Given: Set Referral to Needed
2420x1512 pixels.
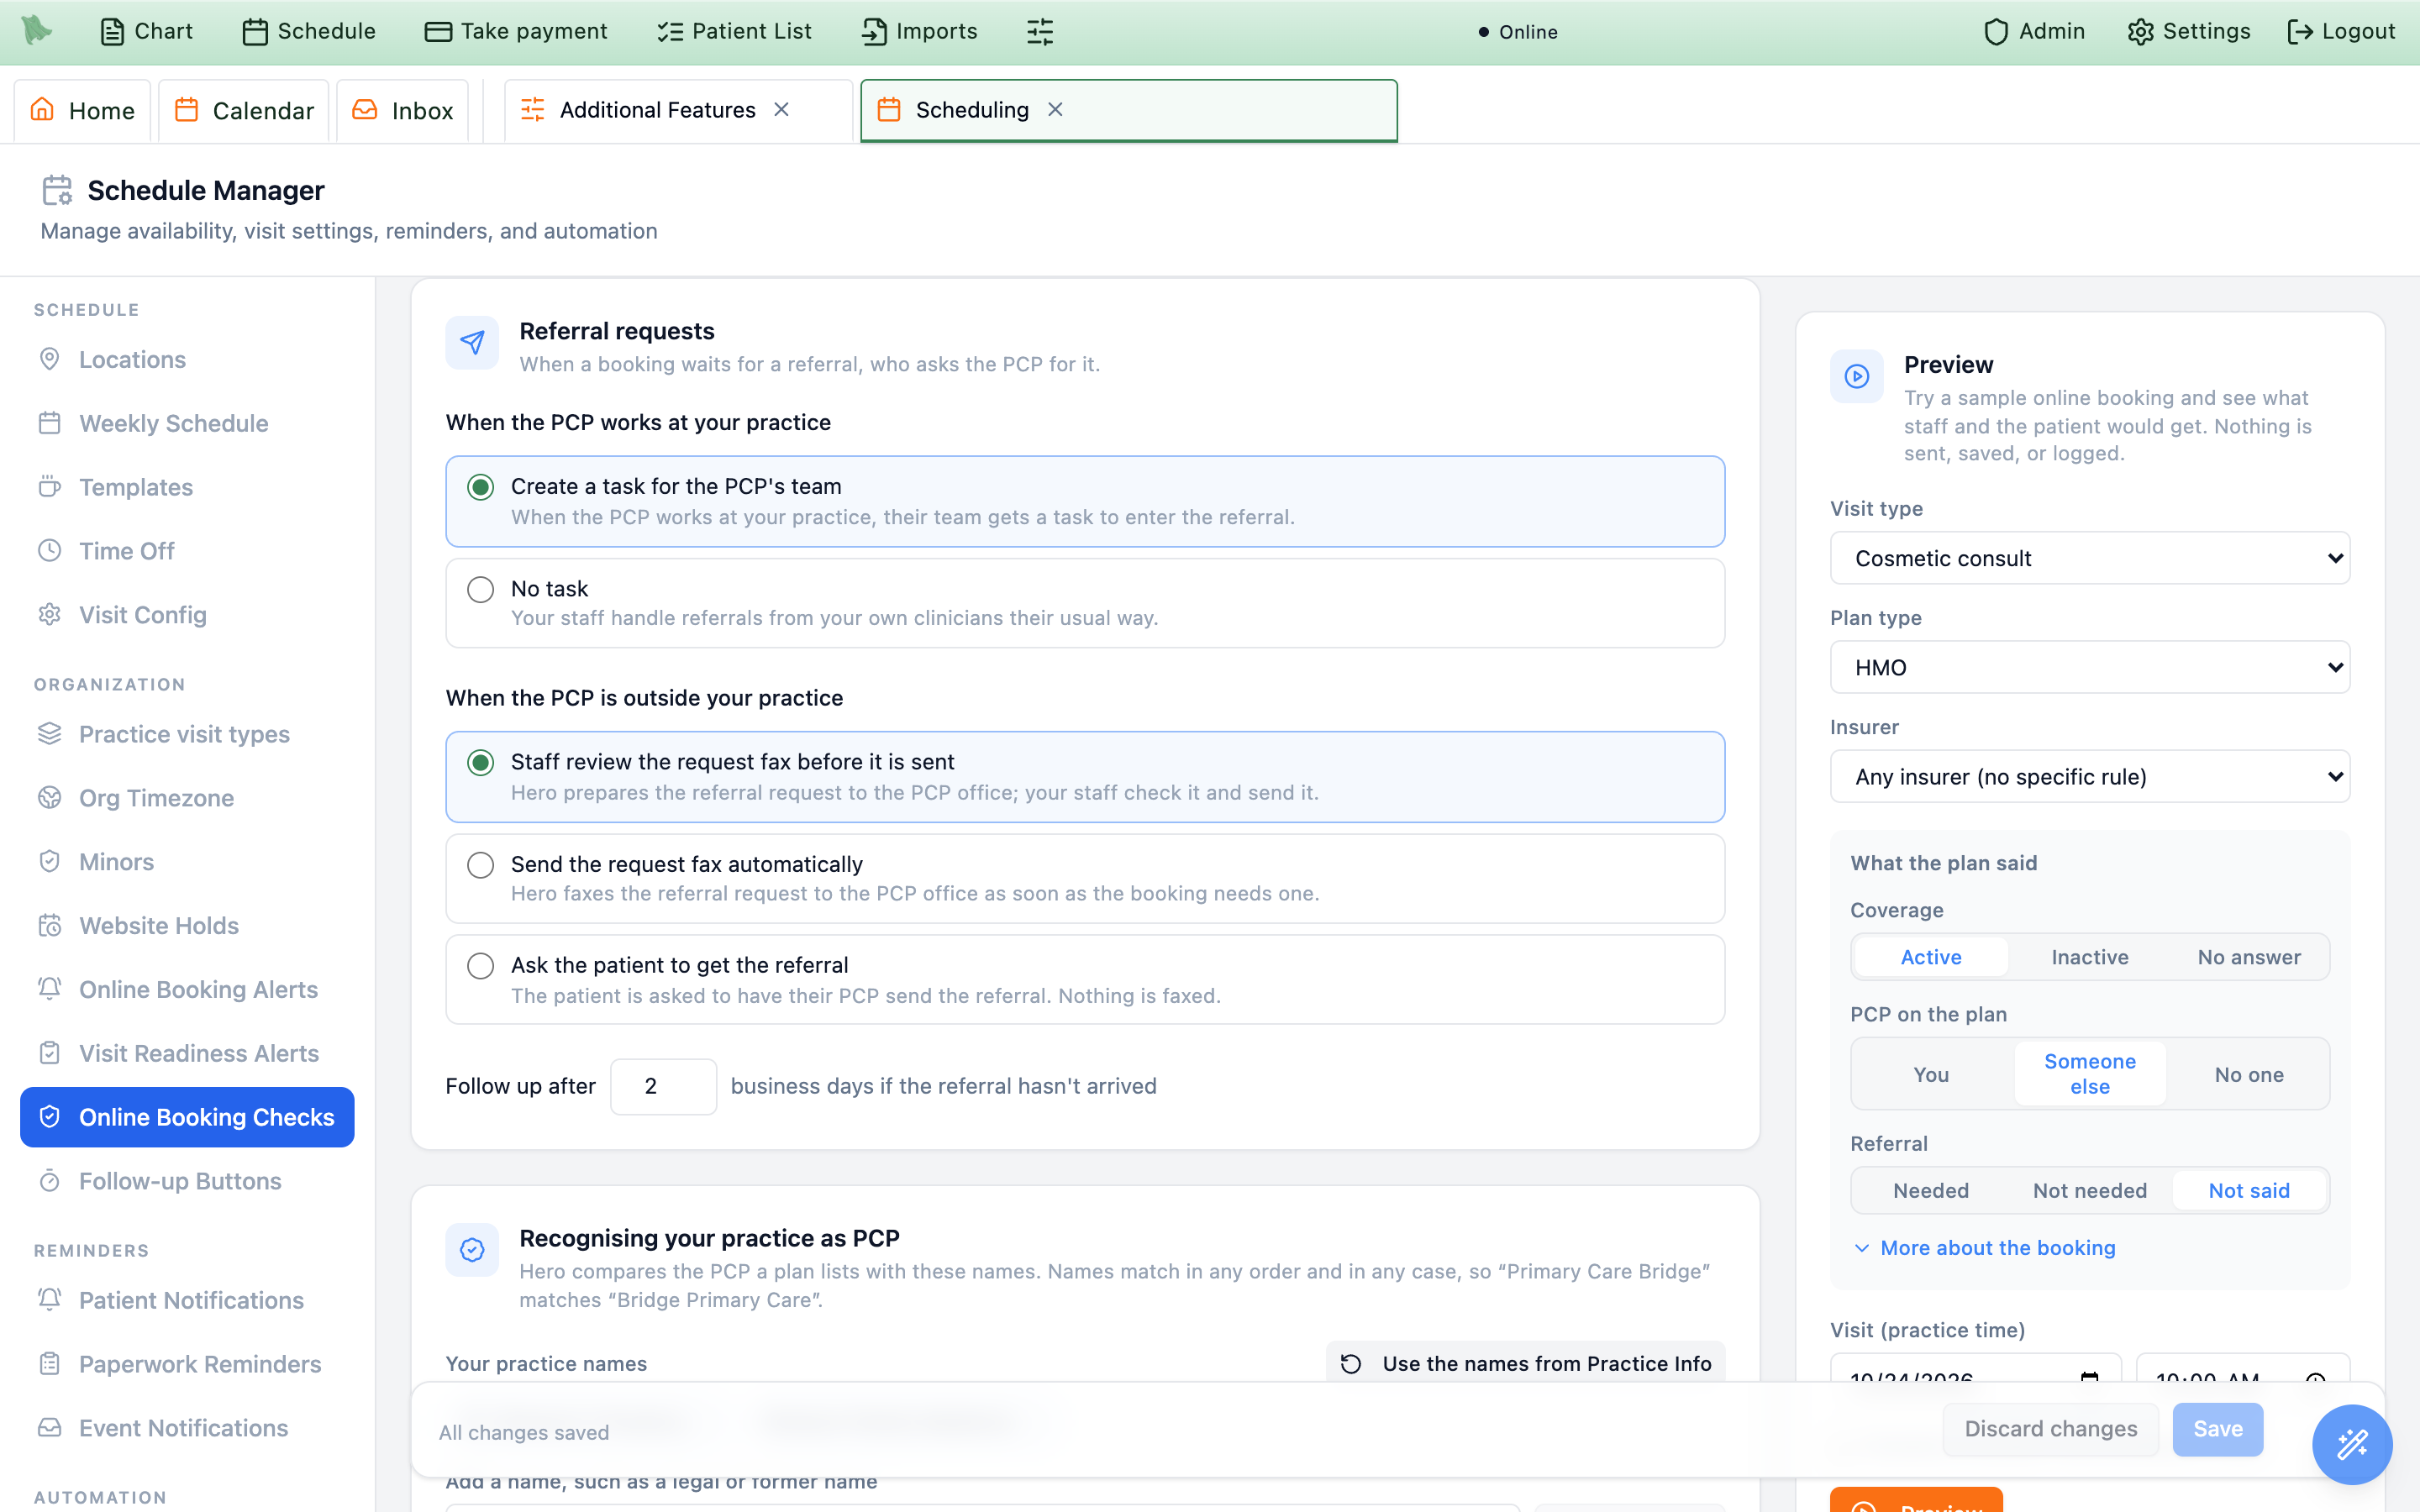Looking at the screenshot, I should 1931,1190.
